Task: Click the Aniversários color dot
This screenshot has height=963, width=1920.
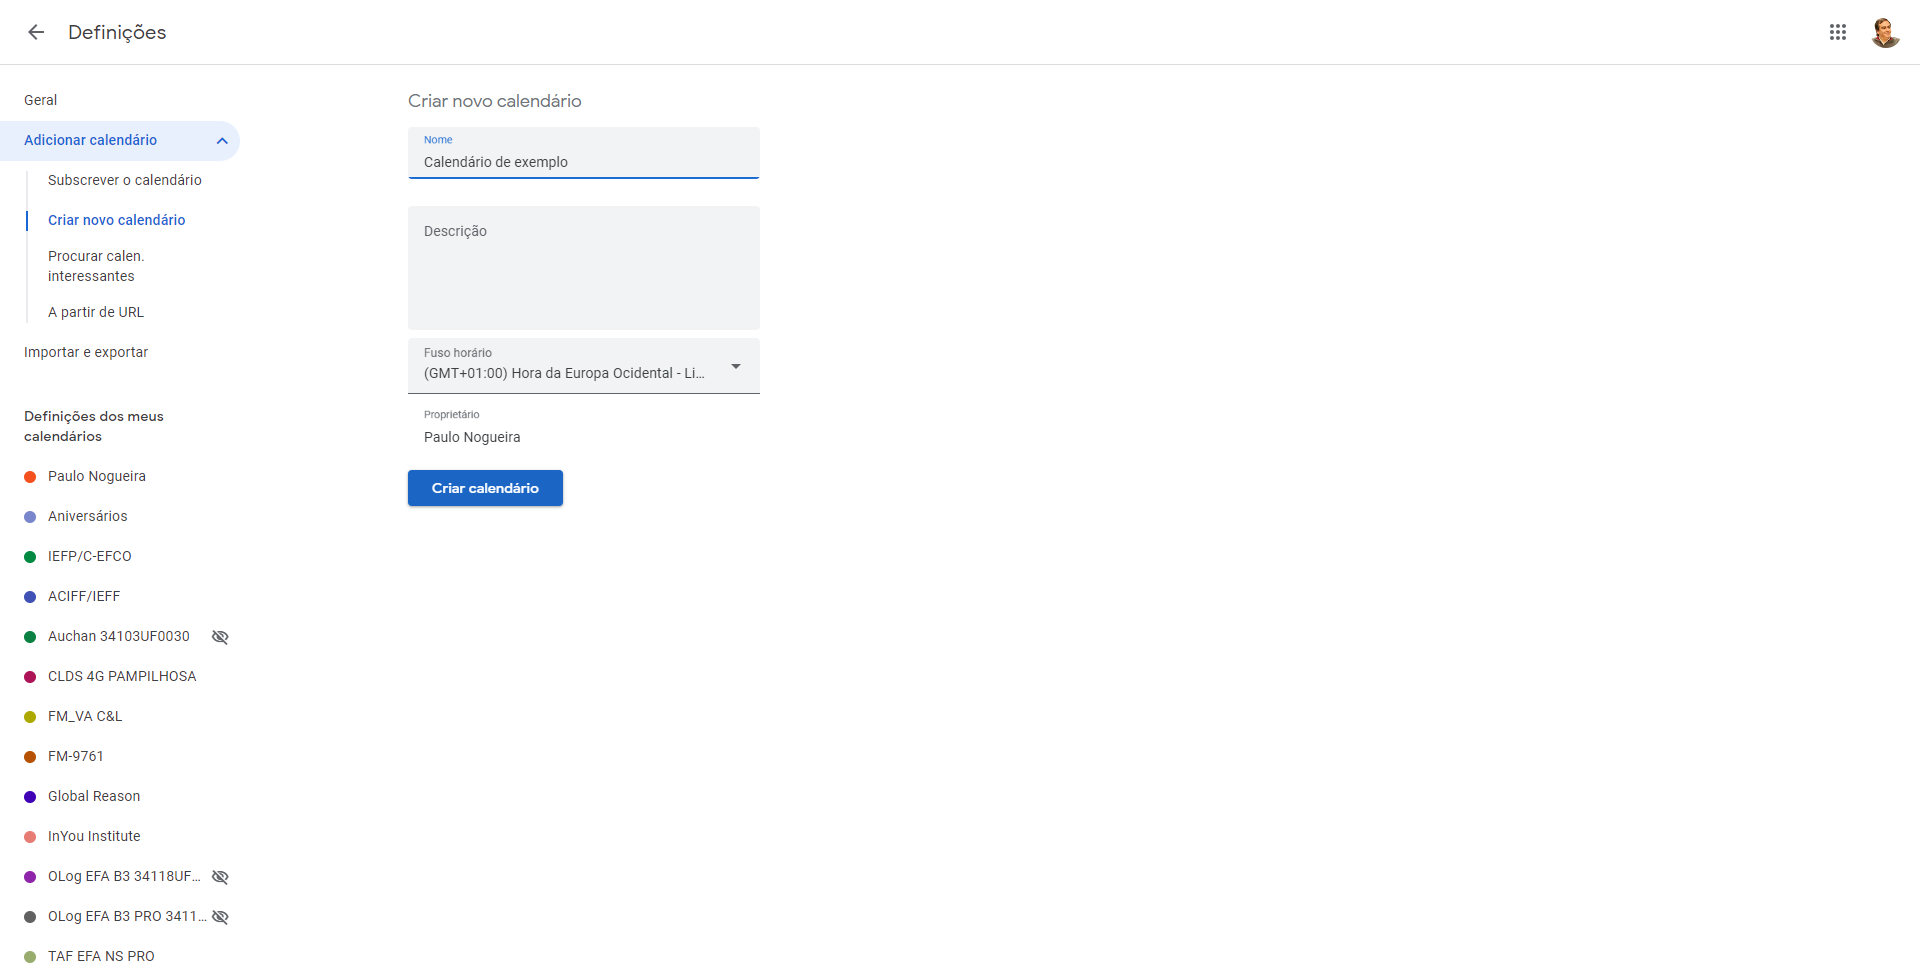Action: pyautogui.click(x=30, y=517)
